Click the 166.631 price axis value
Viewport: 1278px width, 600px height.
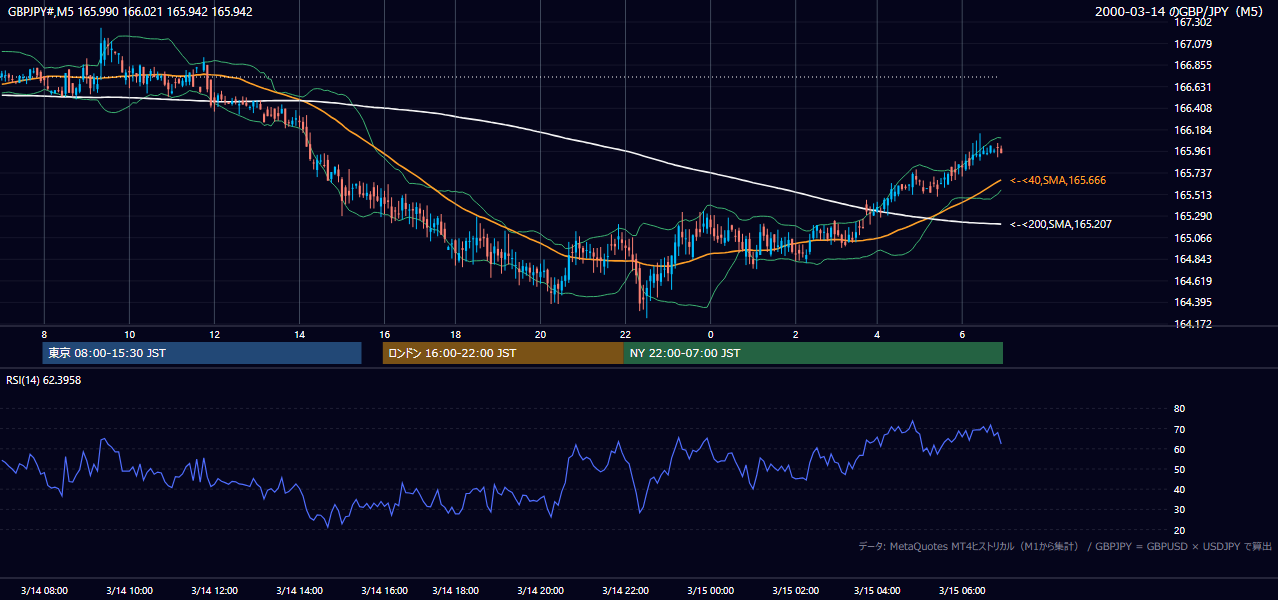(1193, 87)
